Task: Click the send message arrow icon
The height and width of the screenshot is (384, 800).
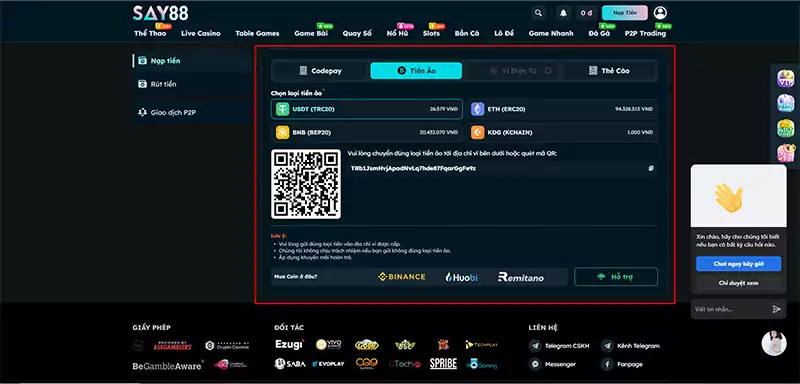Action: click(777, 309)
